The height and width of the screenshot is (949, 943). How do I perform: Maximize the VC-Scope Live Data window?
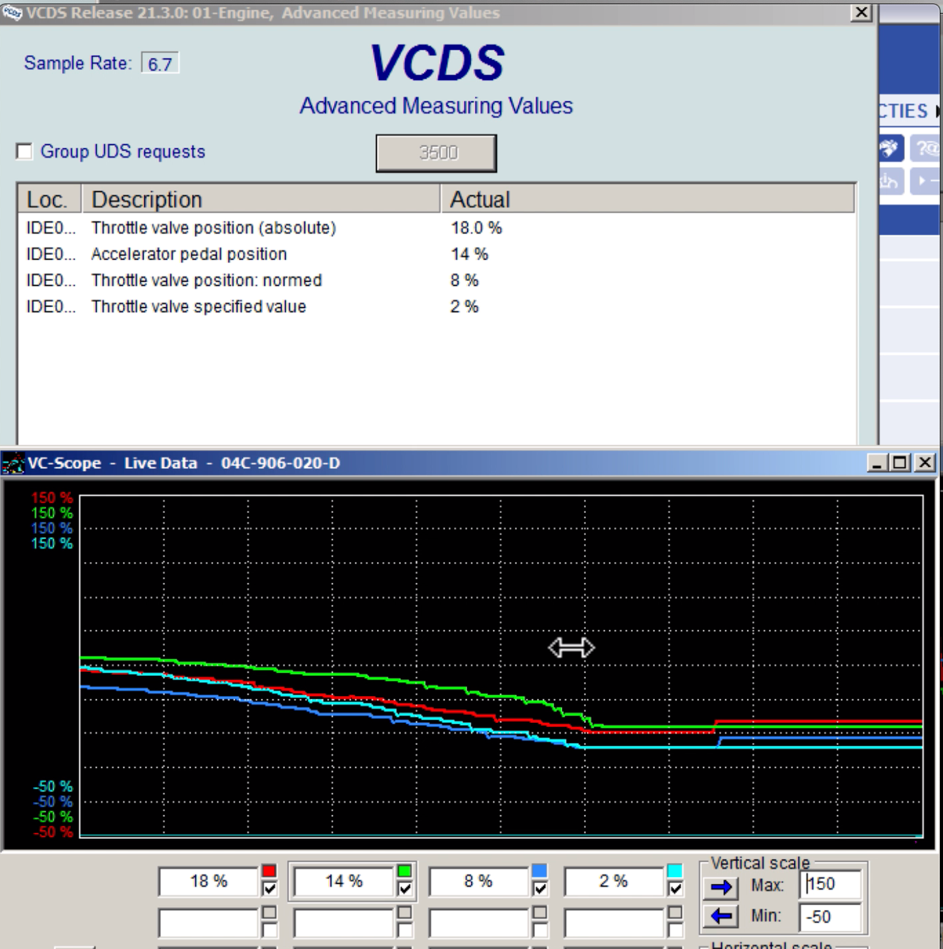pyautogui.click(x=900, y=463)
